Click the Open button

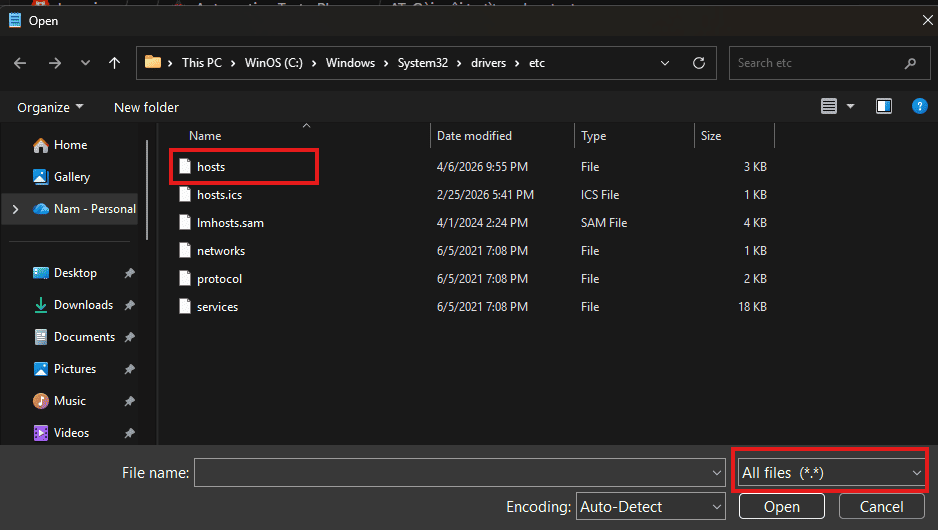(x=781, y=507)
